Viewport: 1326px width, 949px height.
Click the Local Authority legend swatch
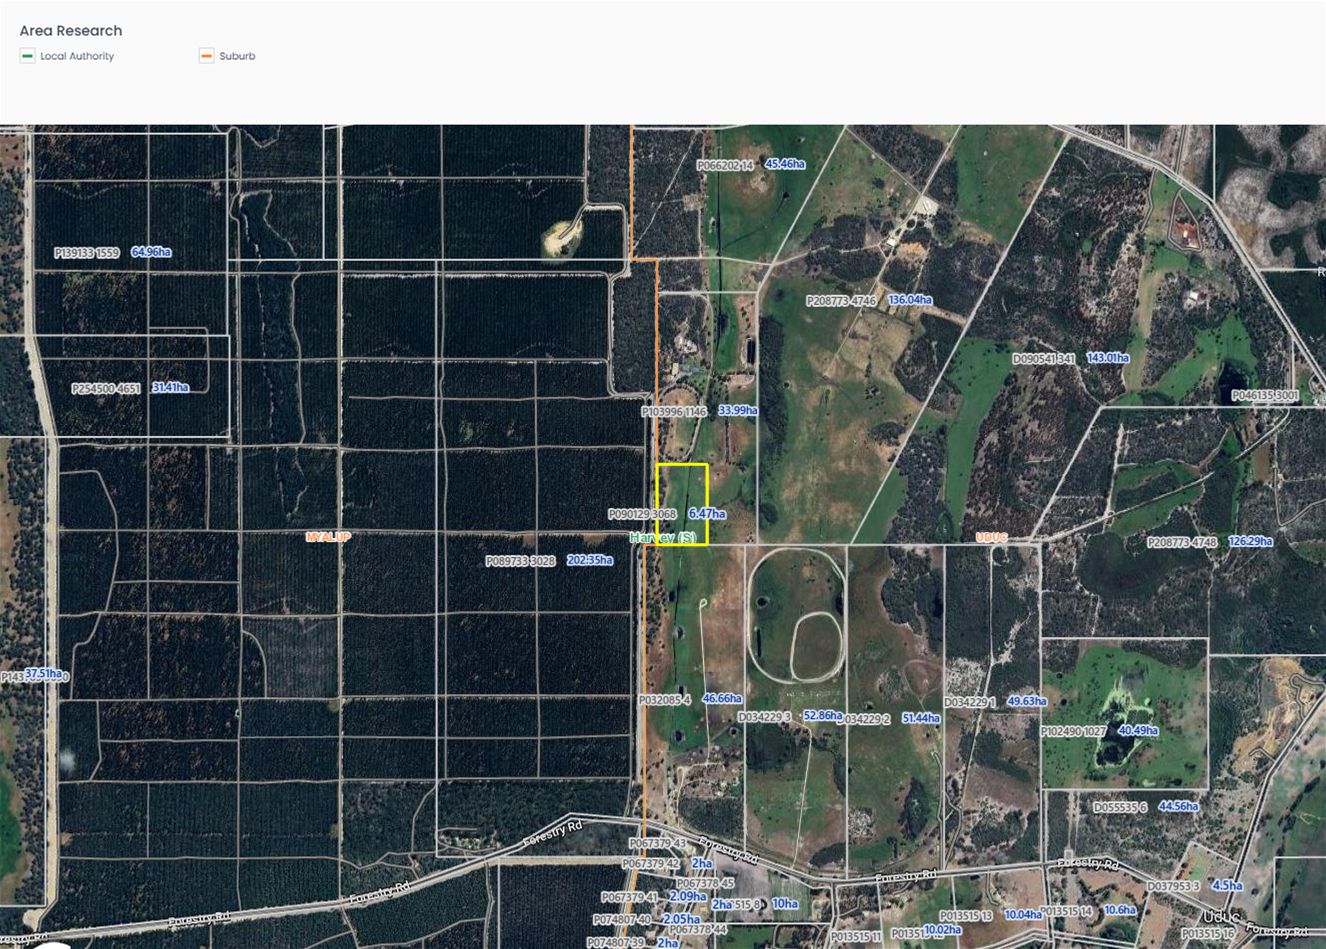pyautogui.click(x=26, y=56)
